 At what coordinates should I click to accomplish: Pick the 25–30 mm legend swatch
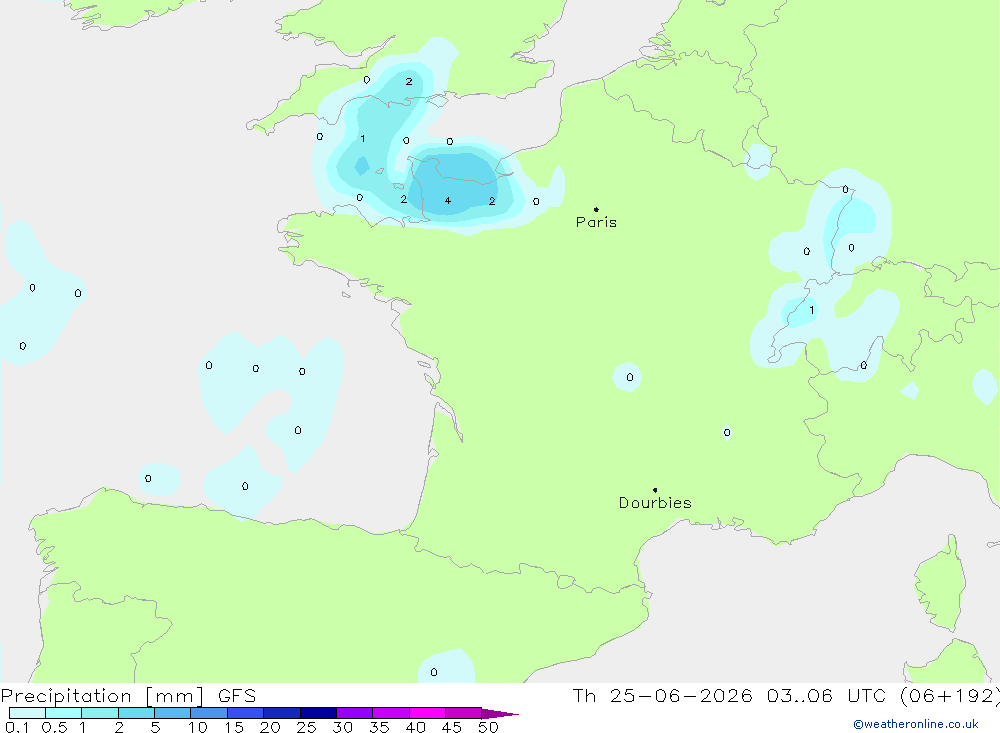pyautogui.click(x=318, y=713)
